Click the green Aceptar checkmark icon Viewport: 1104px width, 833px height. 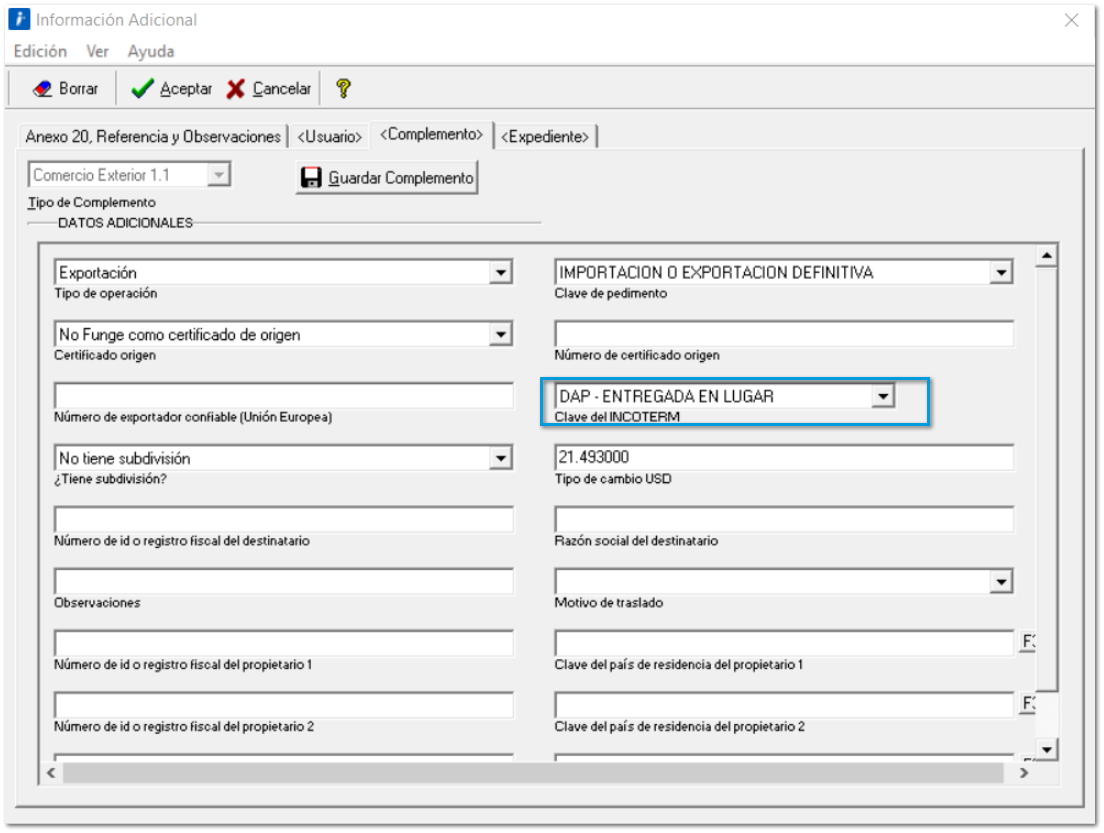[x=143, y=89]
